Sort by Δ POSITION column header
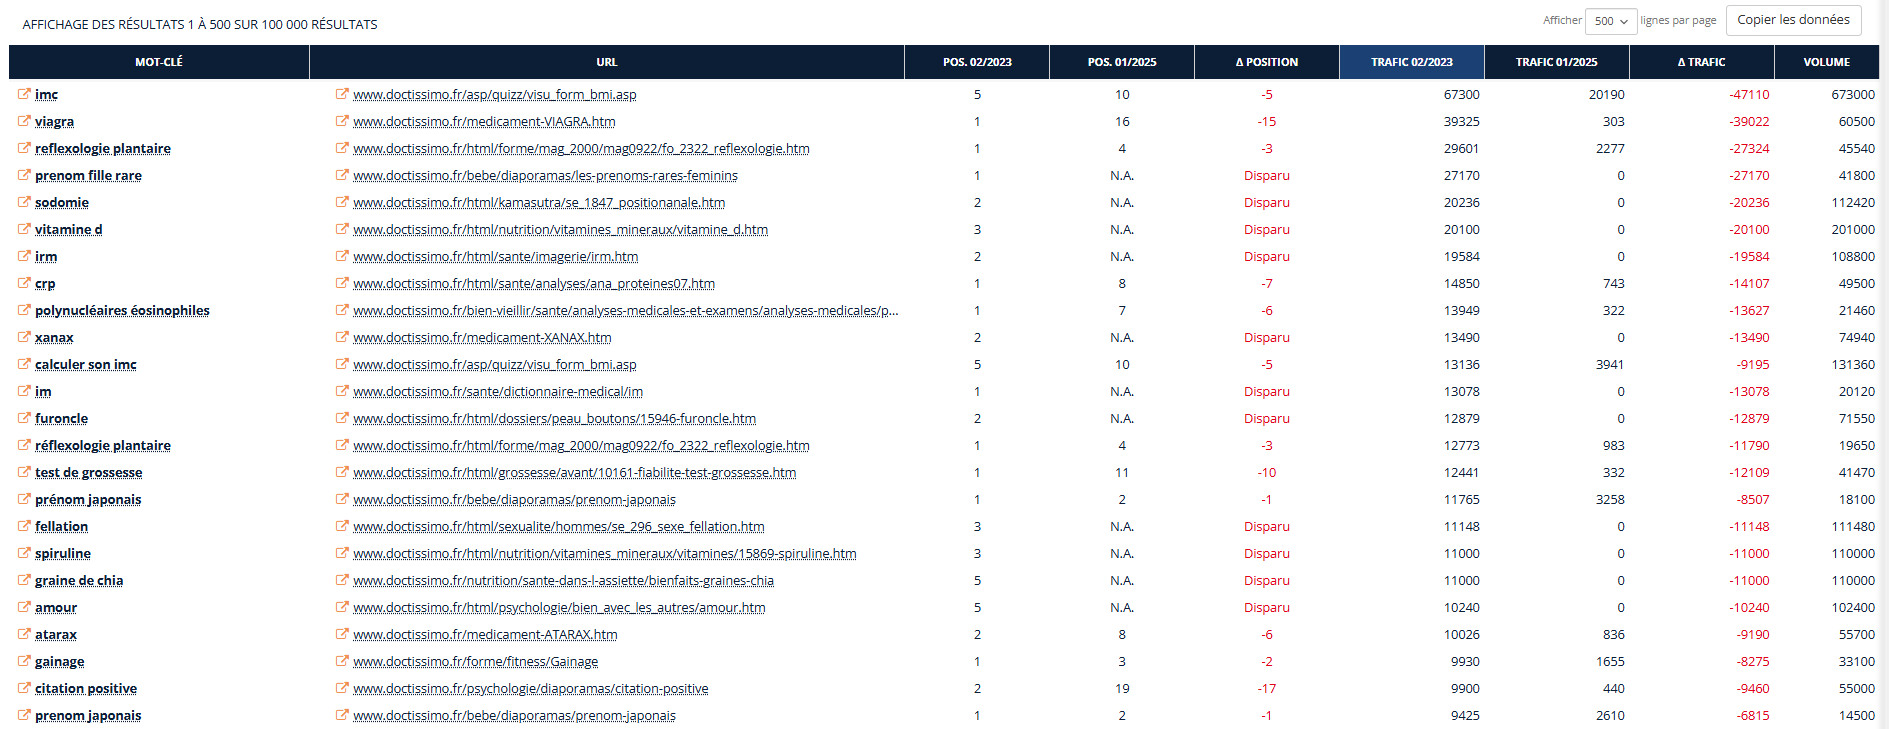This screenshot has width=1889, height=729. pos(1267,62)
